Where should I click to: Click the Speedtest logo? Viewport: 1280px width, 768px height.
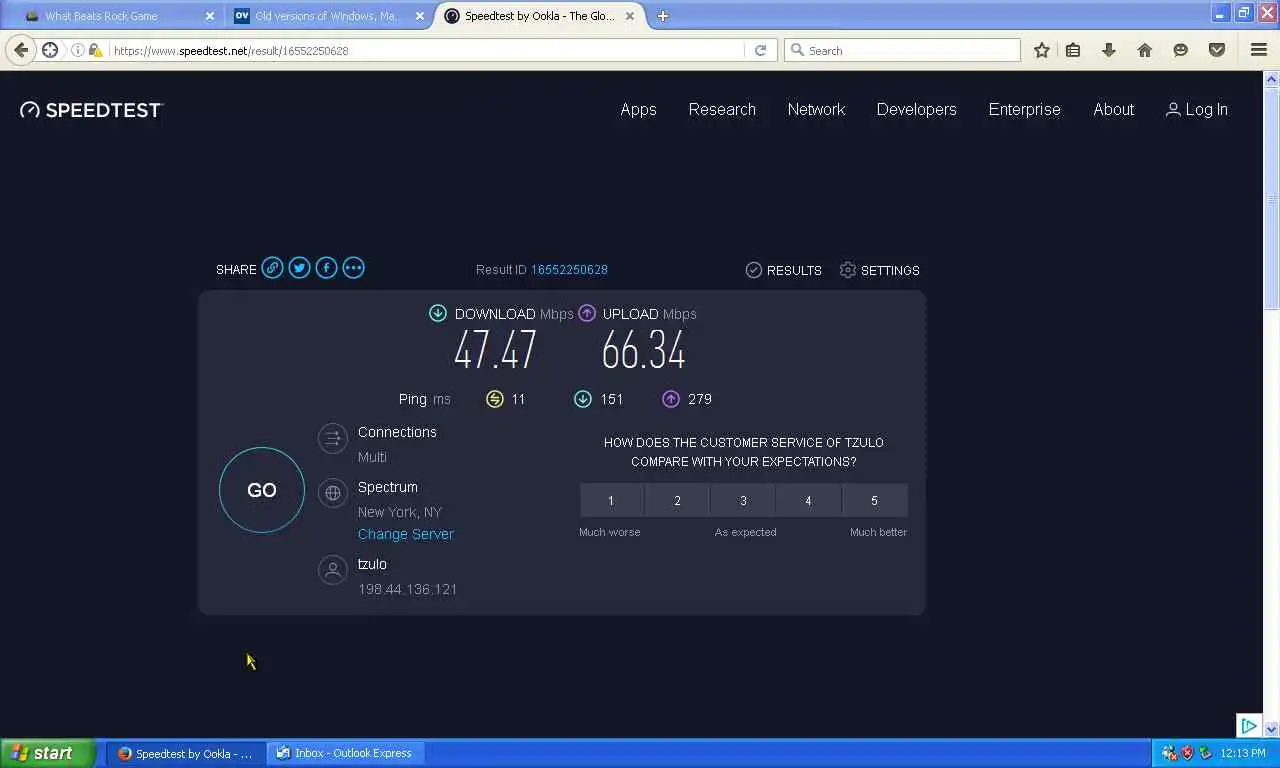pyautogui.click(x=91, y=110)
